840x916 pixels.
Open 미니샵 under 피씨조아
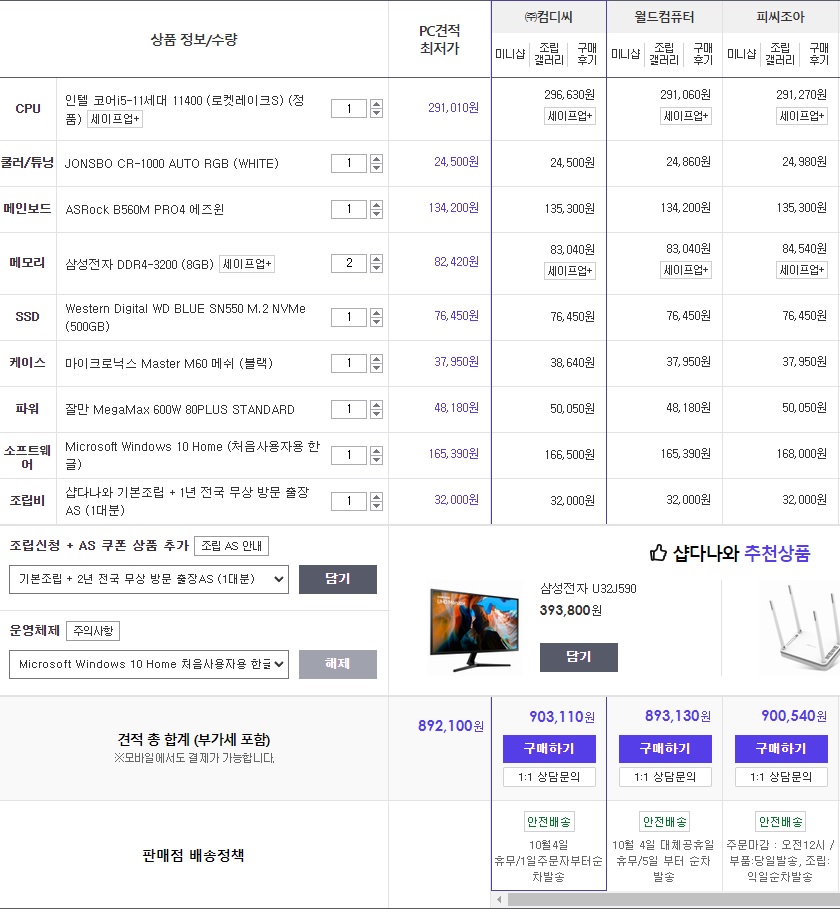[741, 54]
